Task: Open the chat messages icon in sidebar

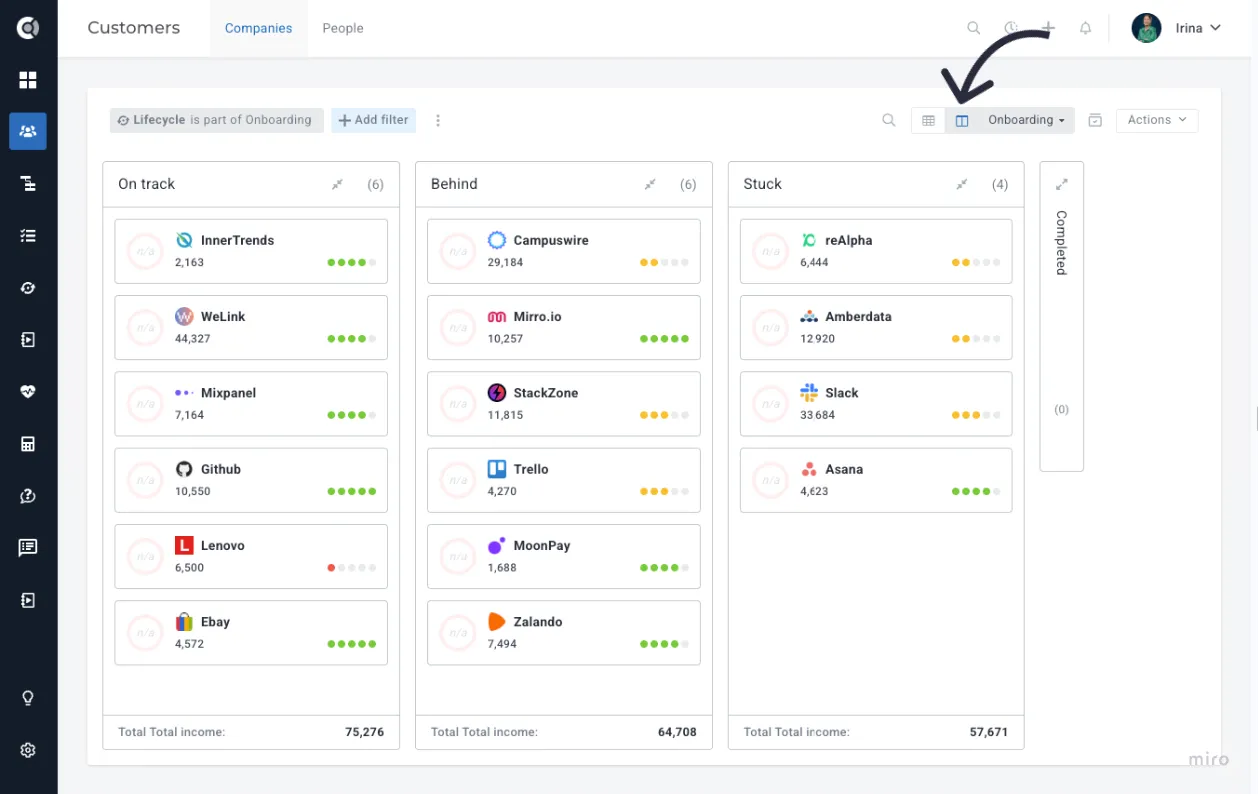Action: coord(28,547)
